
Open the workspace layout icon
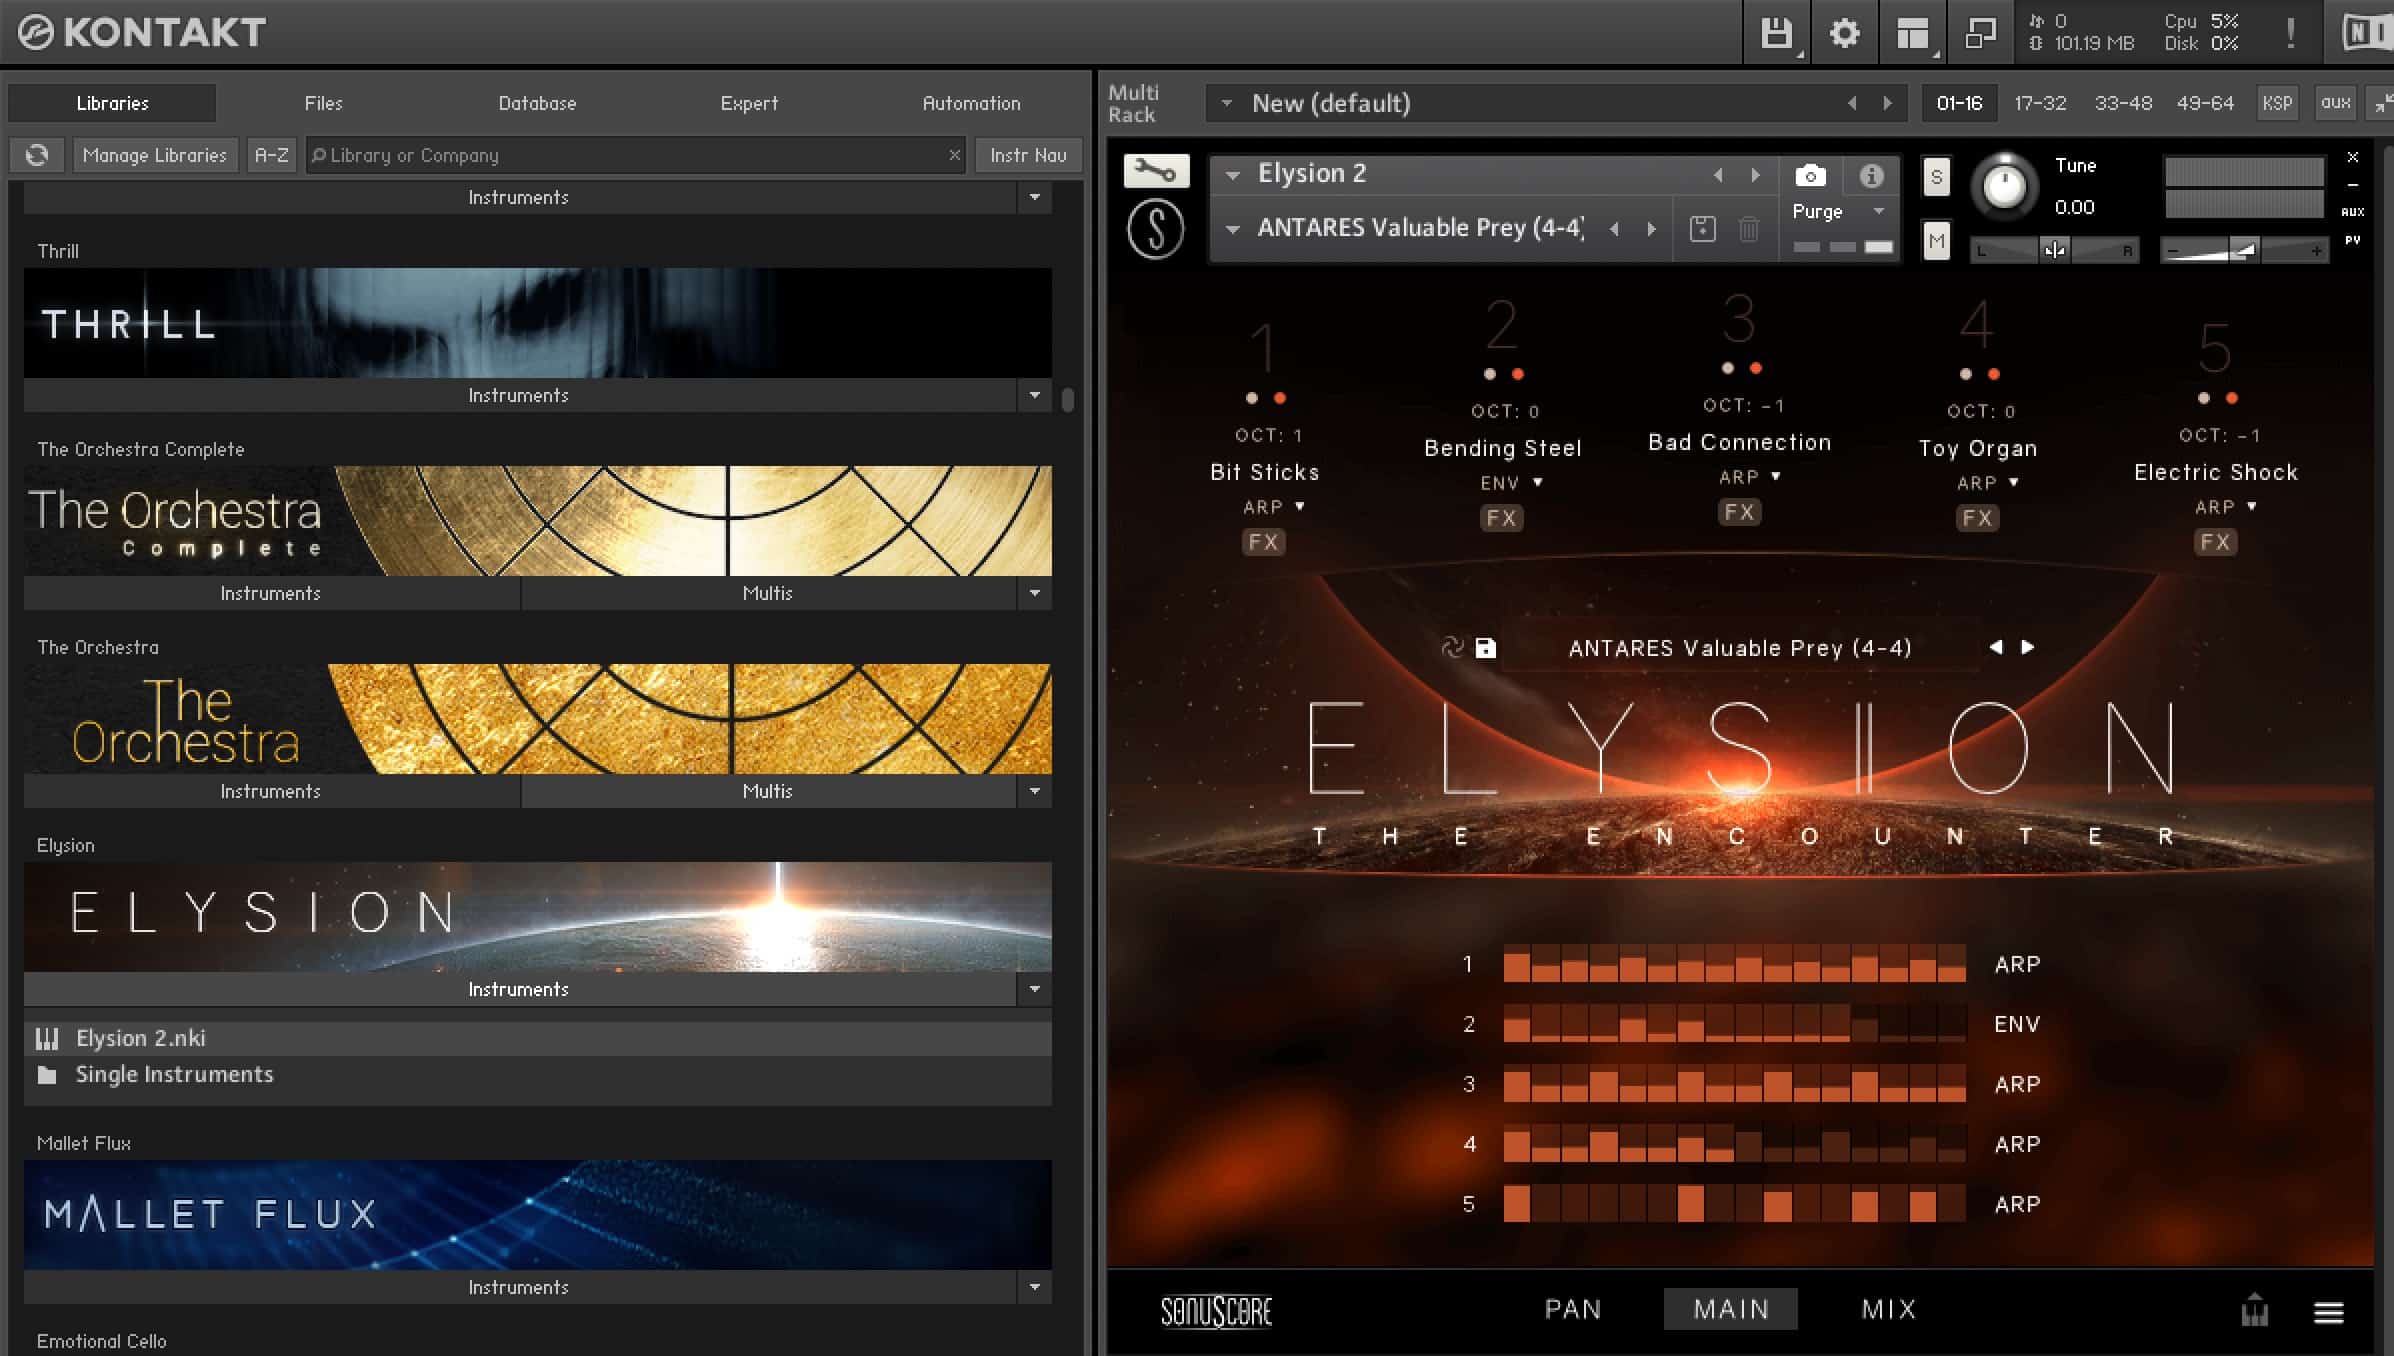pyautogui.click(x=1912, y=33)
